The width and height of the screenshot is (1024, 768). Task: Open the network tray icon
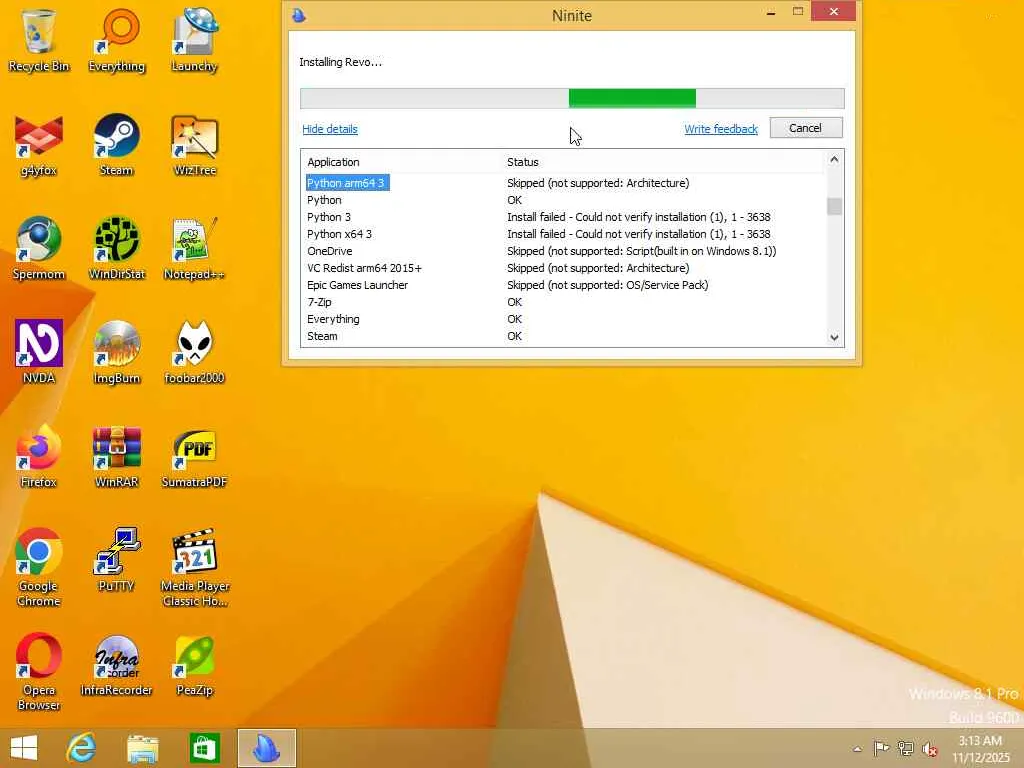point(905,748)
